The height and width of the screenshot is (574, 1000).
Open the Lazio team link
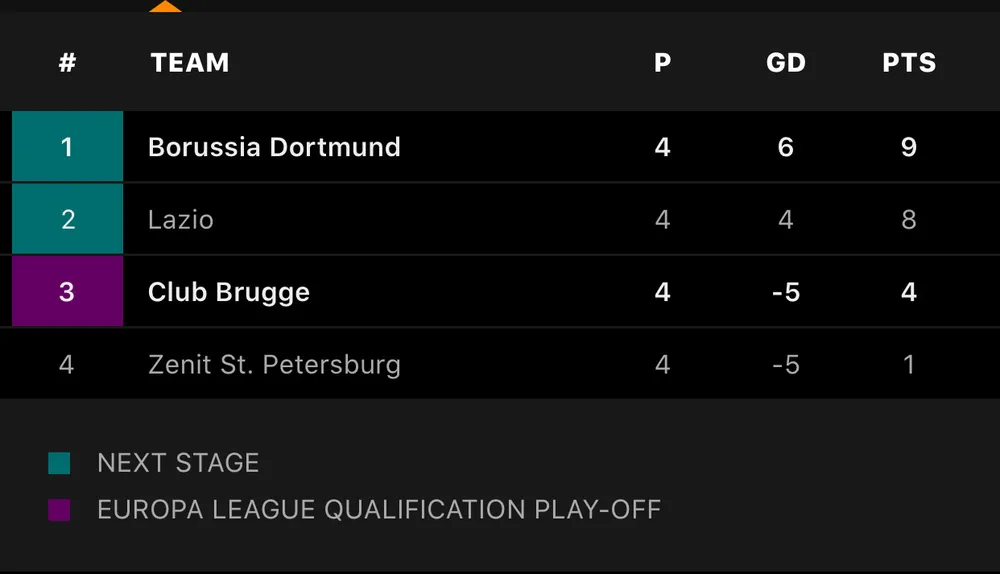pyautogui.click(x=181, y=219)
